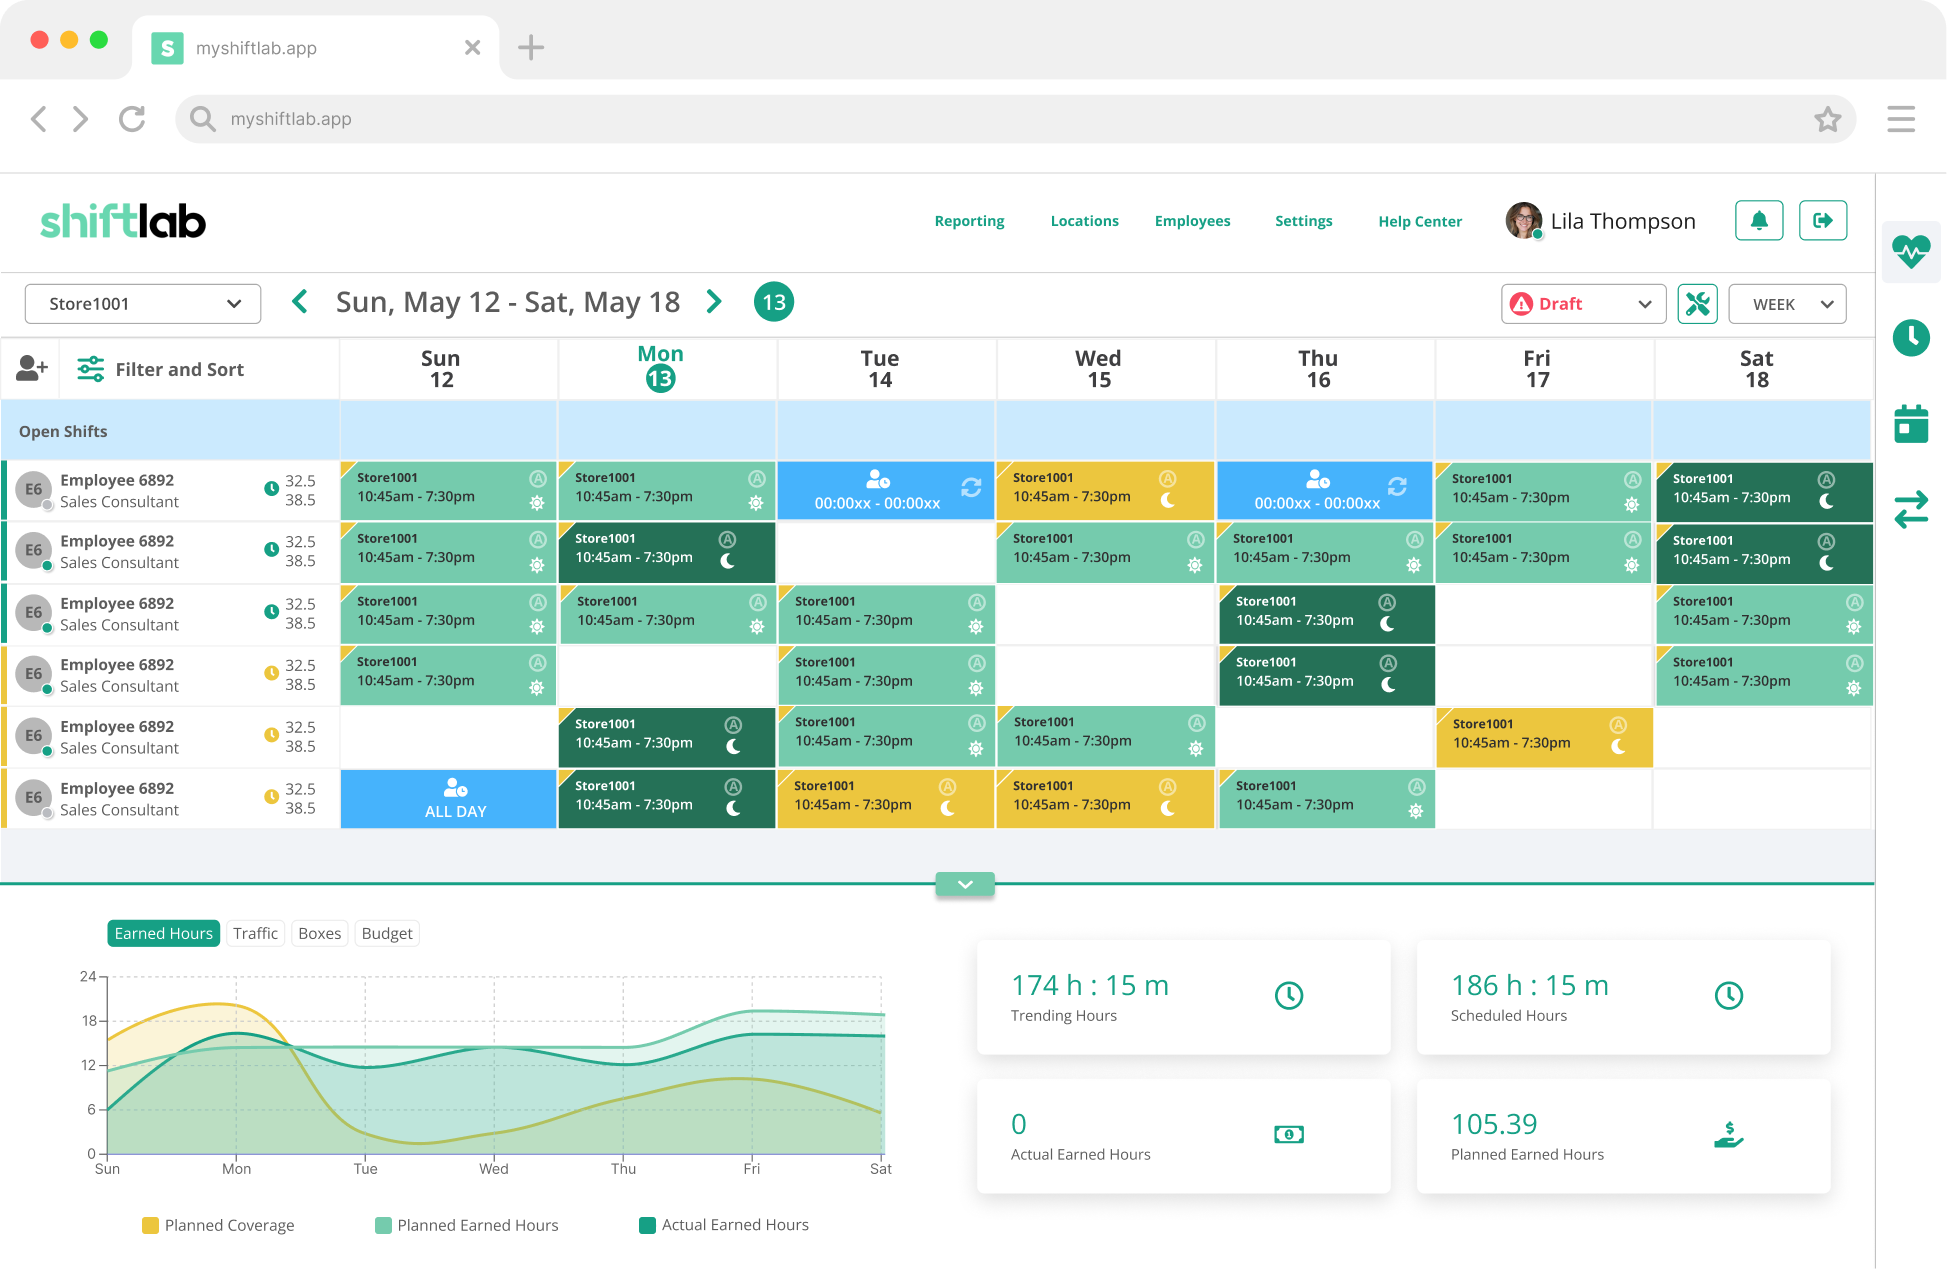Screen dimensions: 1947x1269
Task: Go to the next week arrow
Action: 714,302
